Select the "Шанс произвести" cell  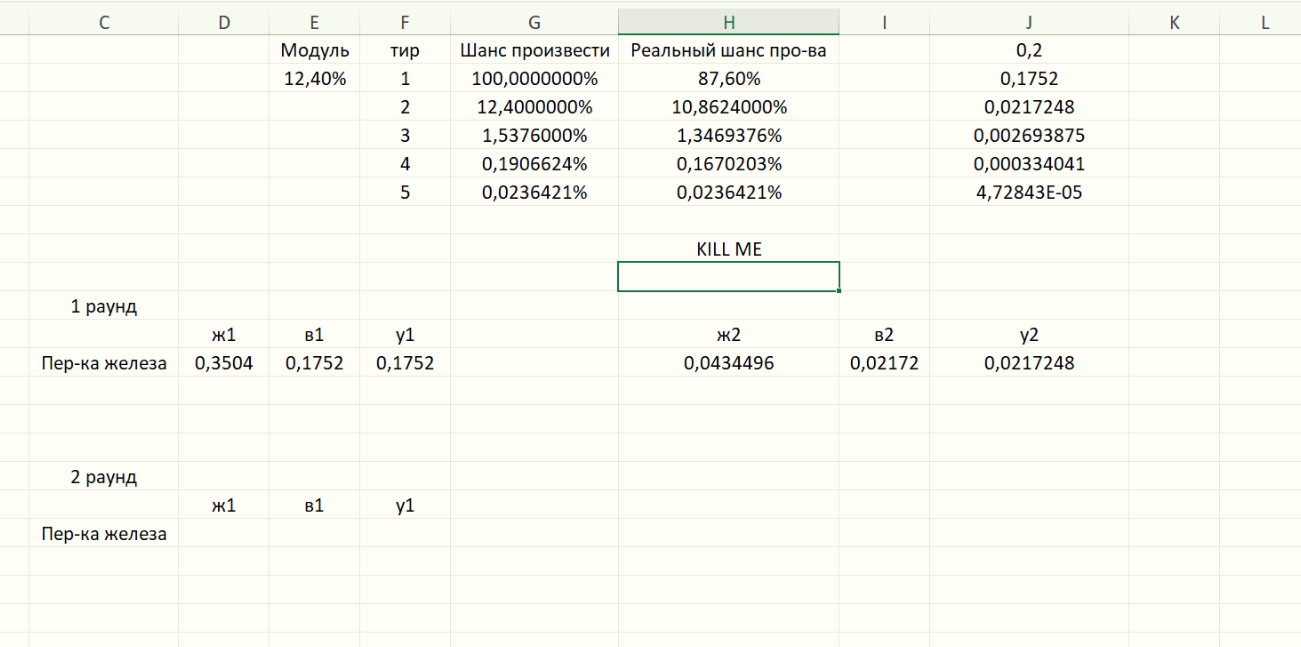click(x=534, y=50)
